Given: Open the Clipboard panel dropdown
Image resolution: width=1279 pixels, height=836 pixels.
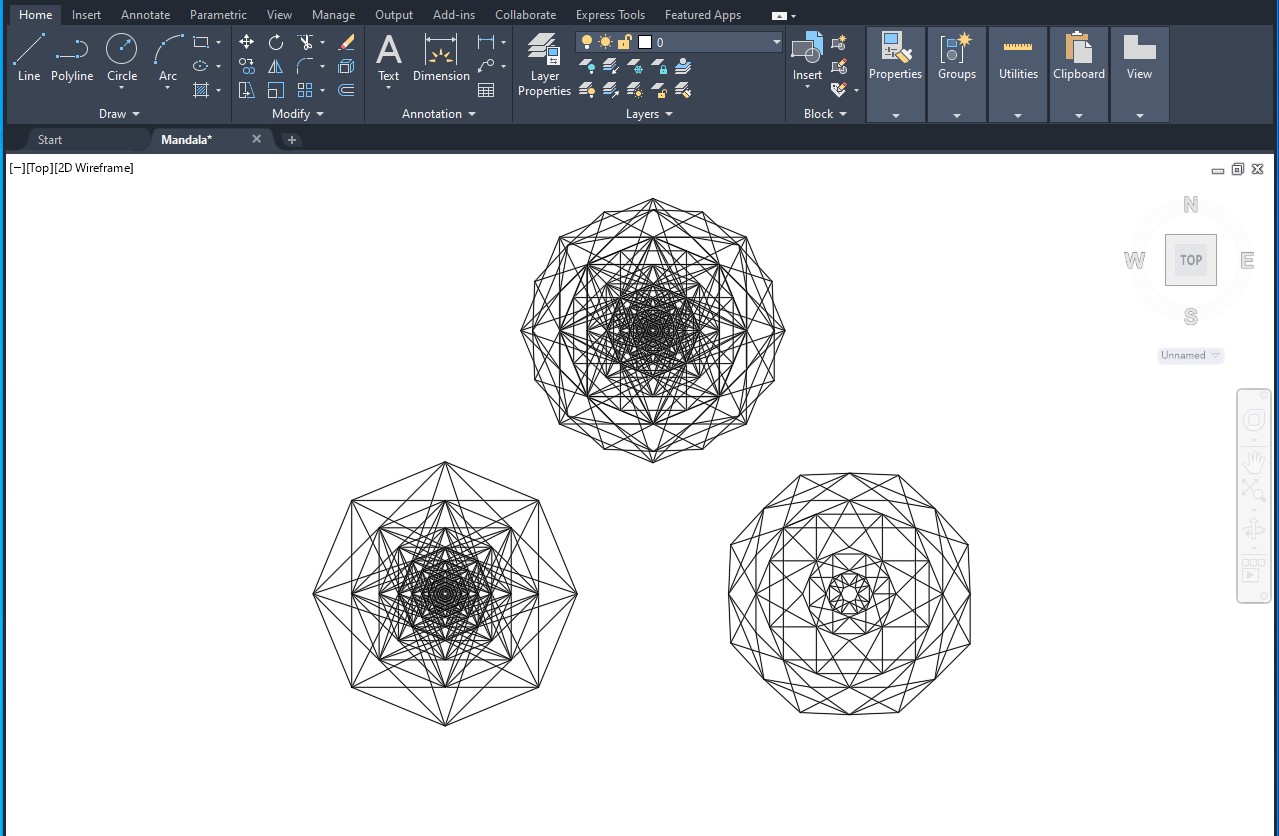Looking at the screenshot, I should 1079,115.
